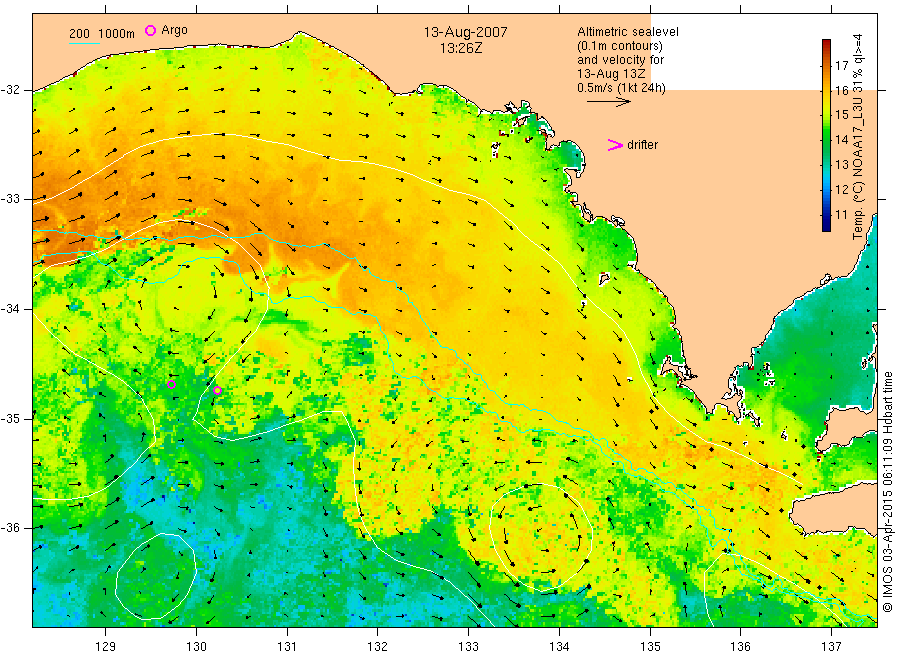This screenshot has width=900, height=660.
Task: Click the longitude label 131
Action: click(x=287, y=647)
